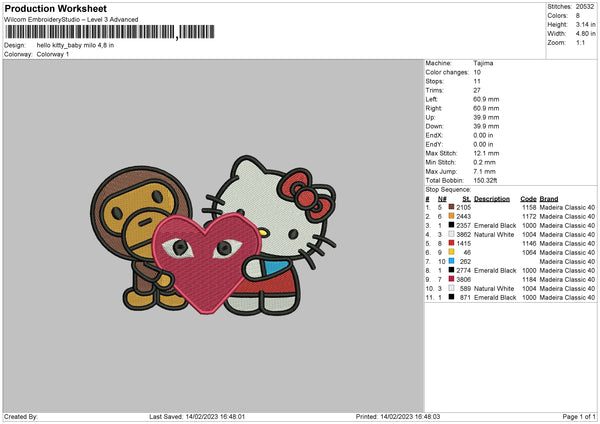Select the yellow swatch in stop 6
Image resolution: width=600 pixels, height=424 pixels.
point(452,251)
